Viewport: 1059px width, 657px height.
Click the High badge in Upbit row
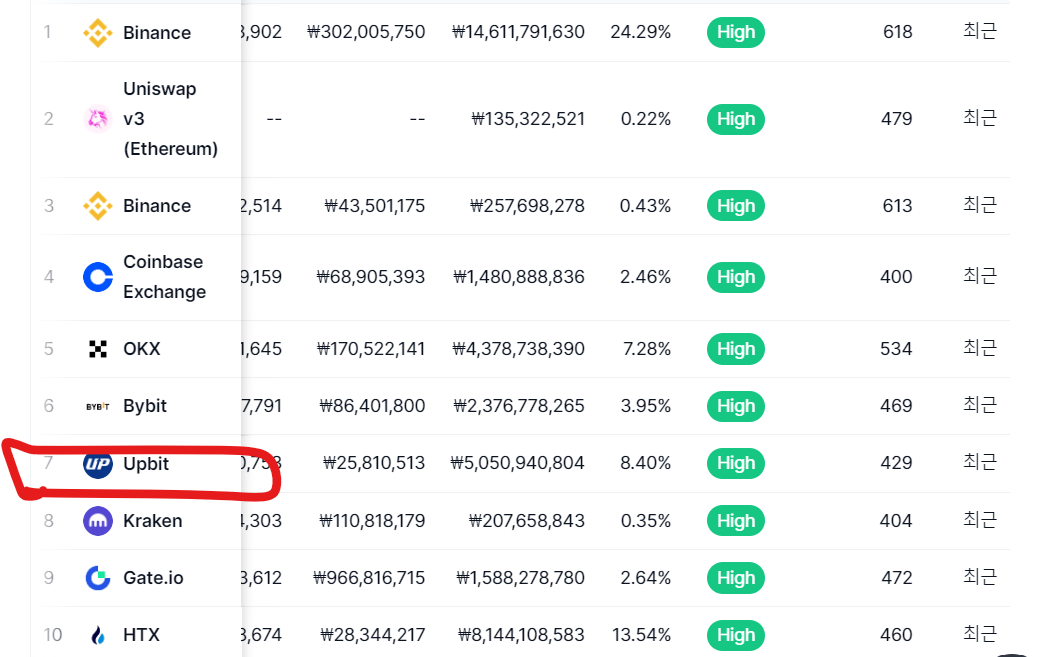(x=735, y=463)
